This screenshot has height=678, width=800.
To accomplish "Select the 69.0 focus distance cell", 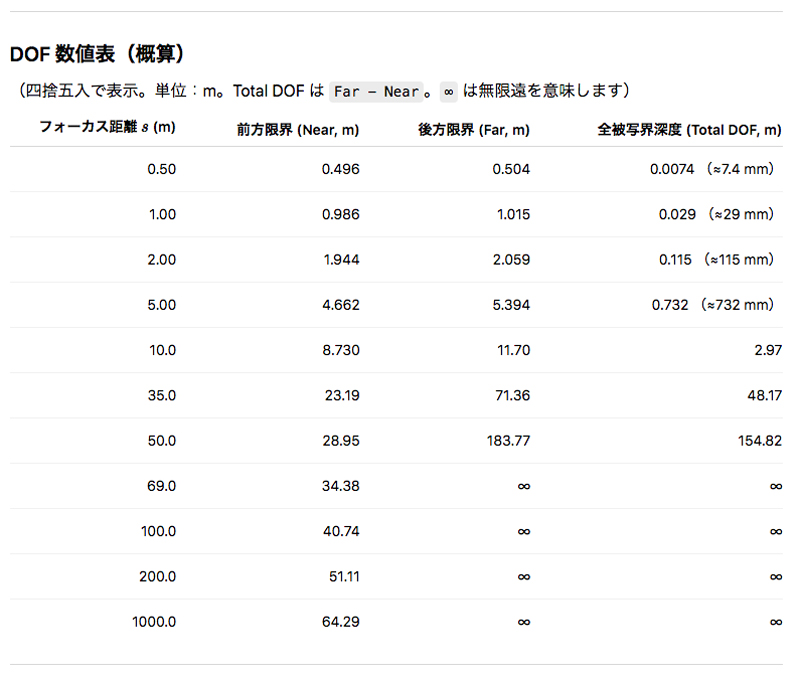I will point(160,485).
